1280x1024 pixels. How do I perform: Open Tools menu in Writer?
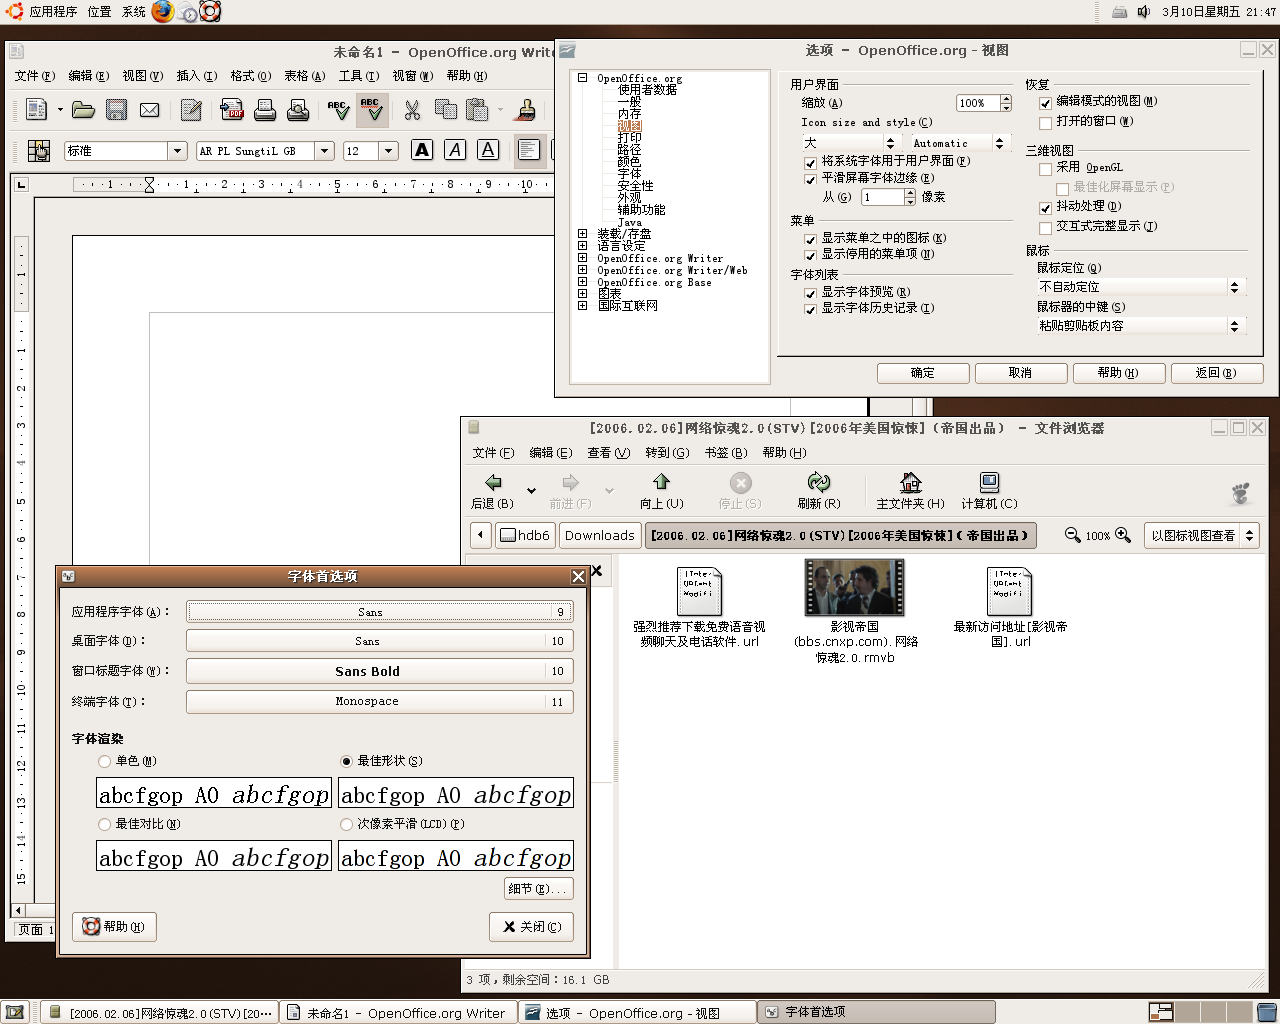[x=358, y=76]
